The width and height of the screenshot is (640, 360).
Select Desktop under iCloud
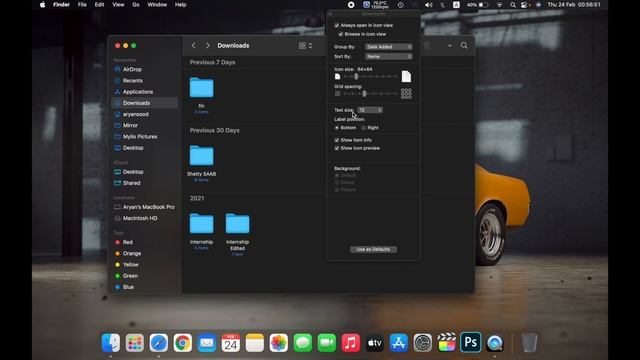click(x=133, y=172)
